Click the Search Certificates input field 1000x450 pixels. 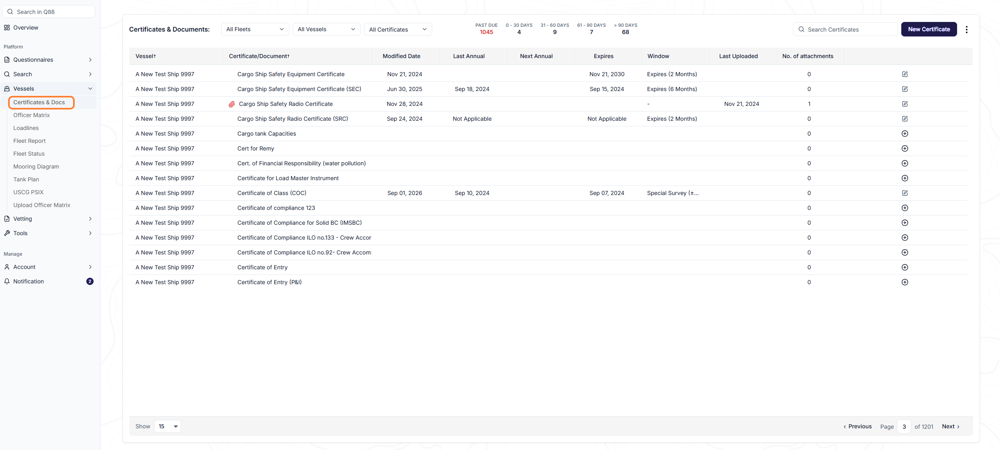point(846,29)
